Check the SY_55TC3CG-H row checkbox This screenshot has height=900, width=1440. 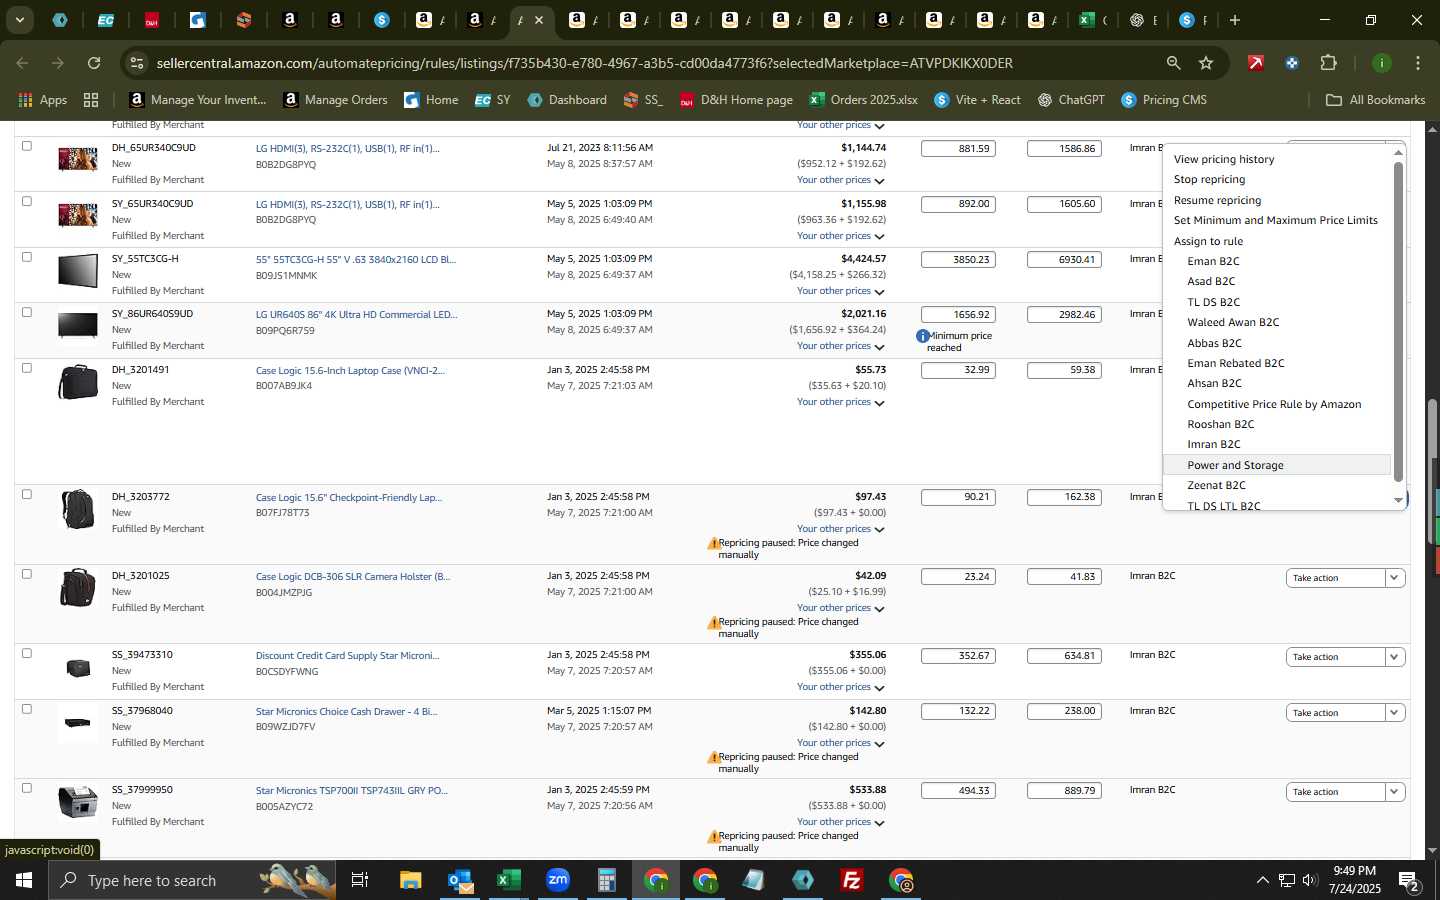(x=27, y=257)
